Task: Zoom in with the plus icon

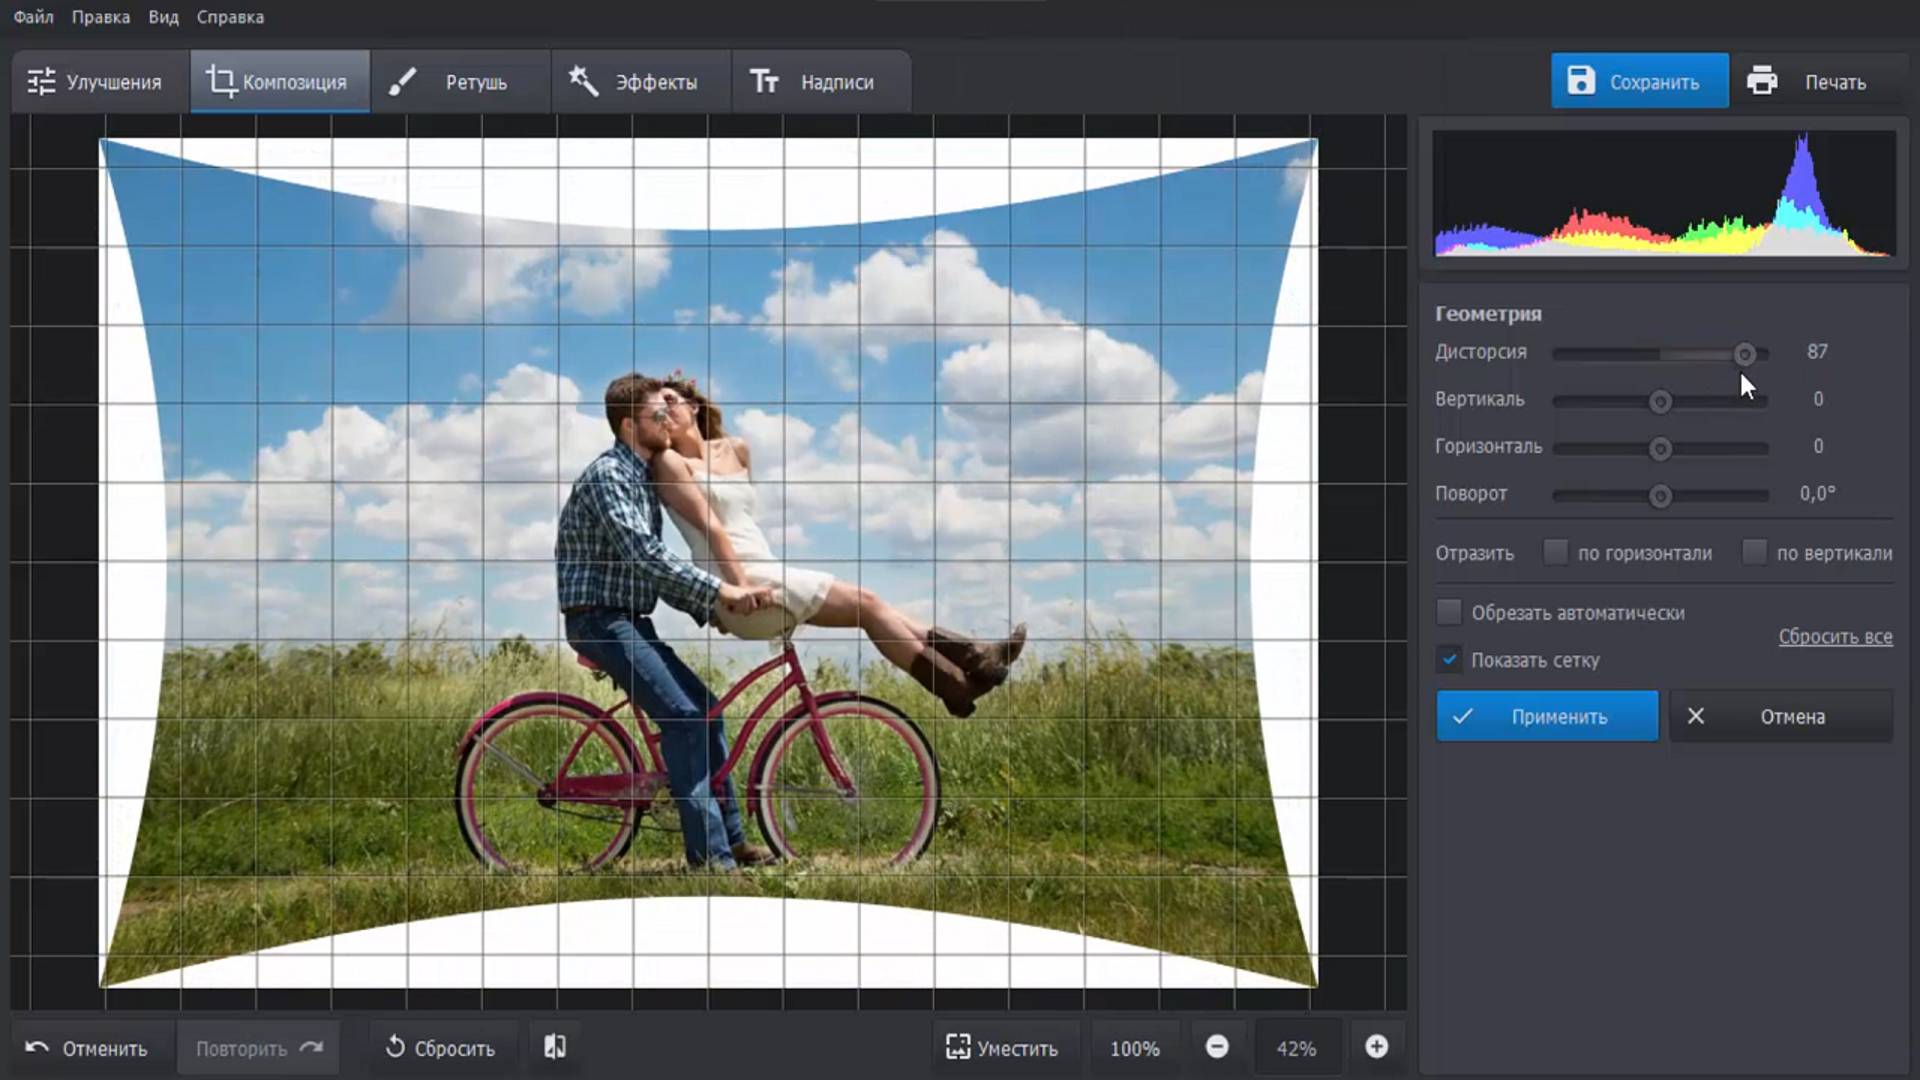Action: click(1376, 1047)
